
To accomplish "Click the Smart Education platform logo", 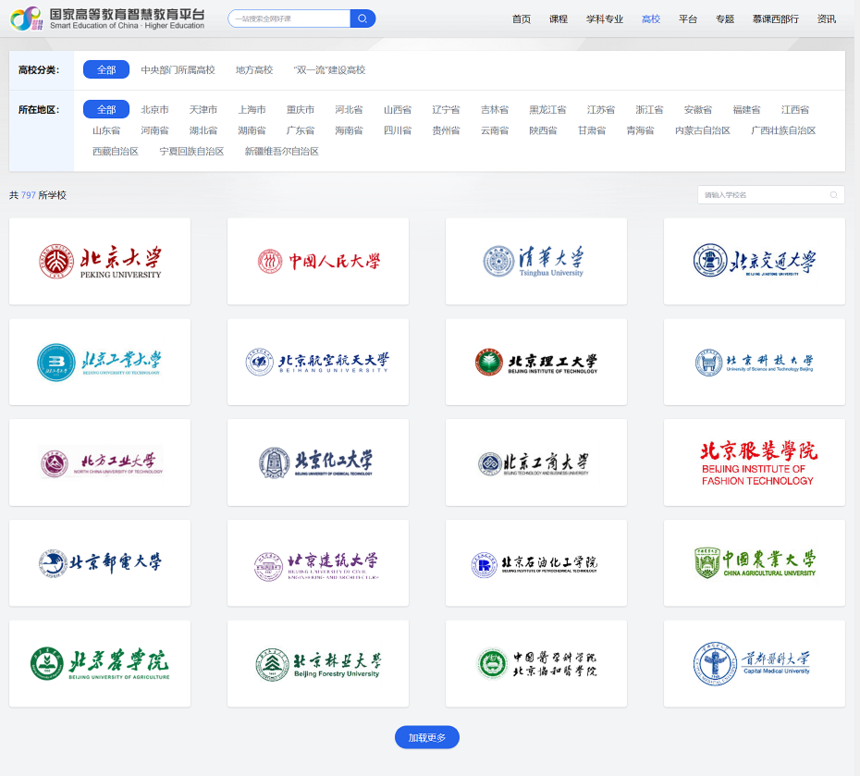I will coord(108,18).
